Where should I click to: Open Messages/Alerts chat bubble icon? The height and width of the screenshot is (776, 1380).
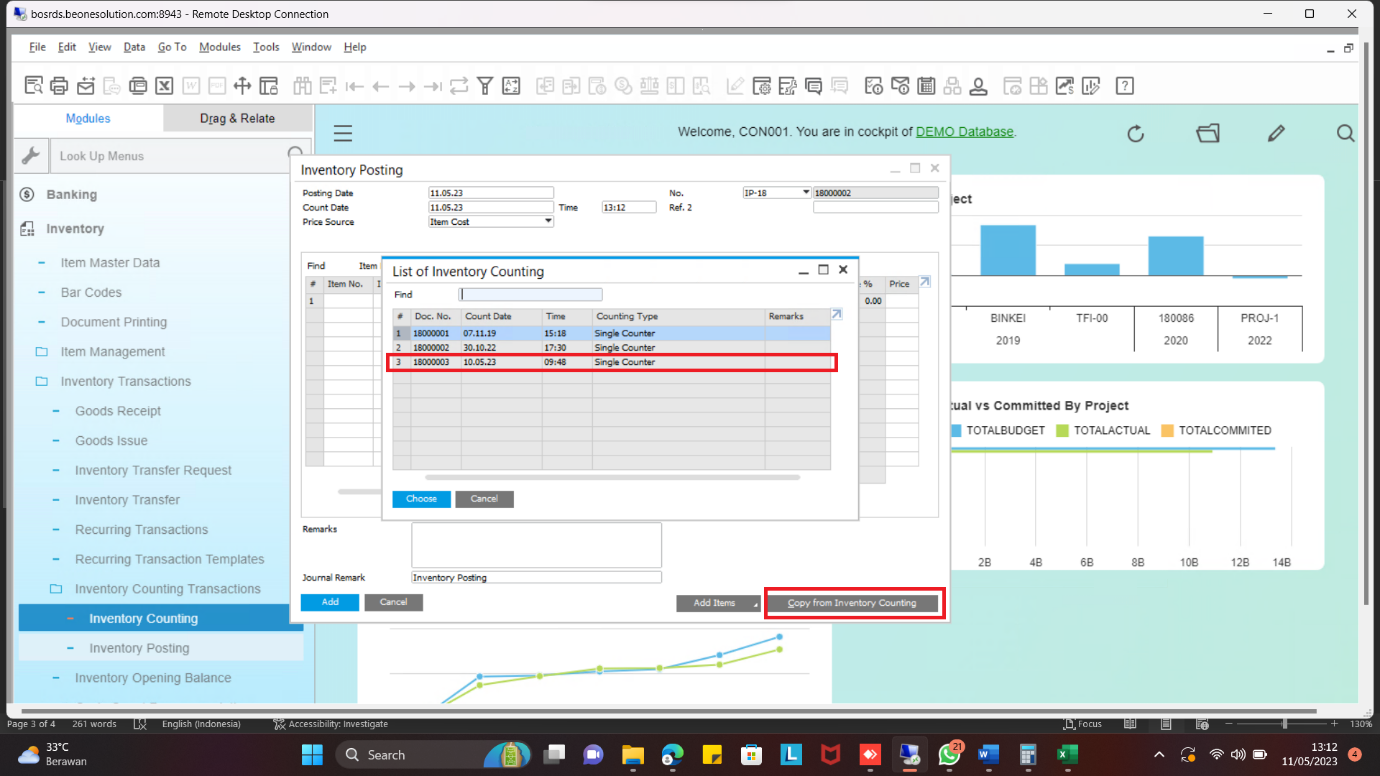point(813,86)
